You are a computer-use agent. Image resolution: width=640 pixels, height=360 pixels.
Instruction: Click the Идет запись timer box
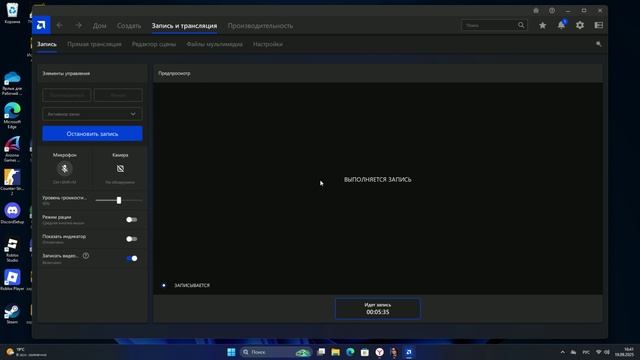point(378,309)
